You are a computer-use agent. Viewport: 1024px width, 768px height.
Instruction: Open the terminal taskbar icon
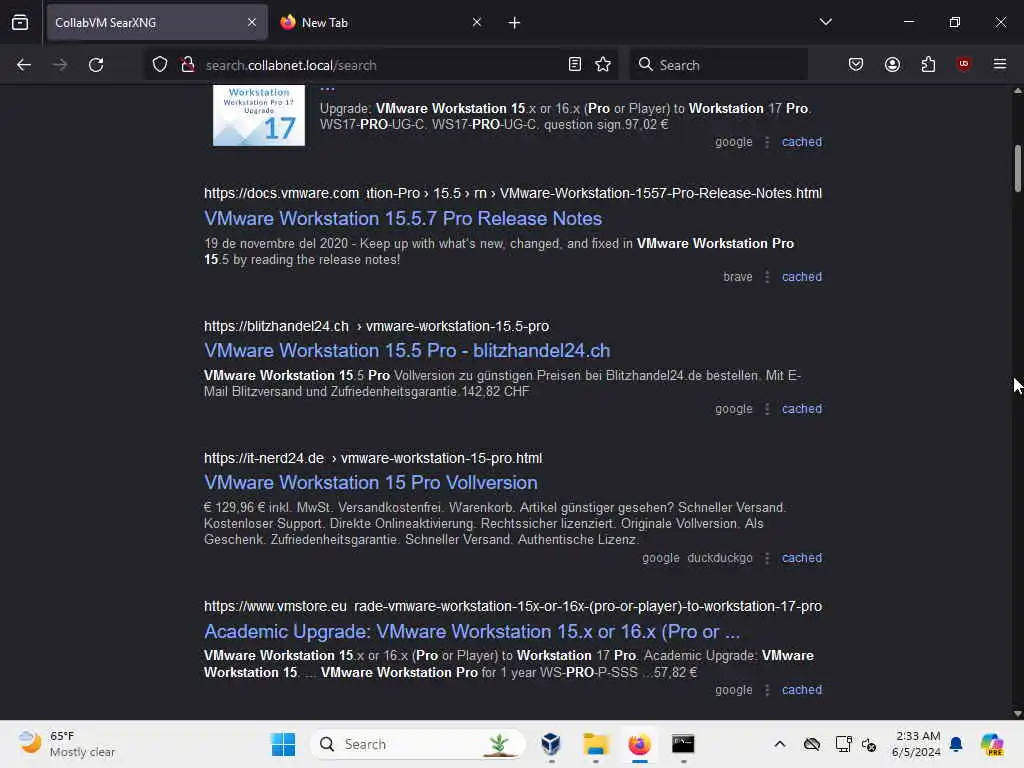[683, 744]
